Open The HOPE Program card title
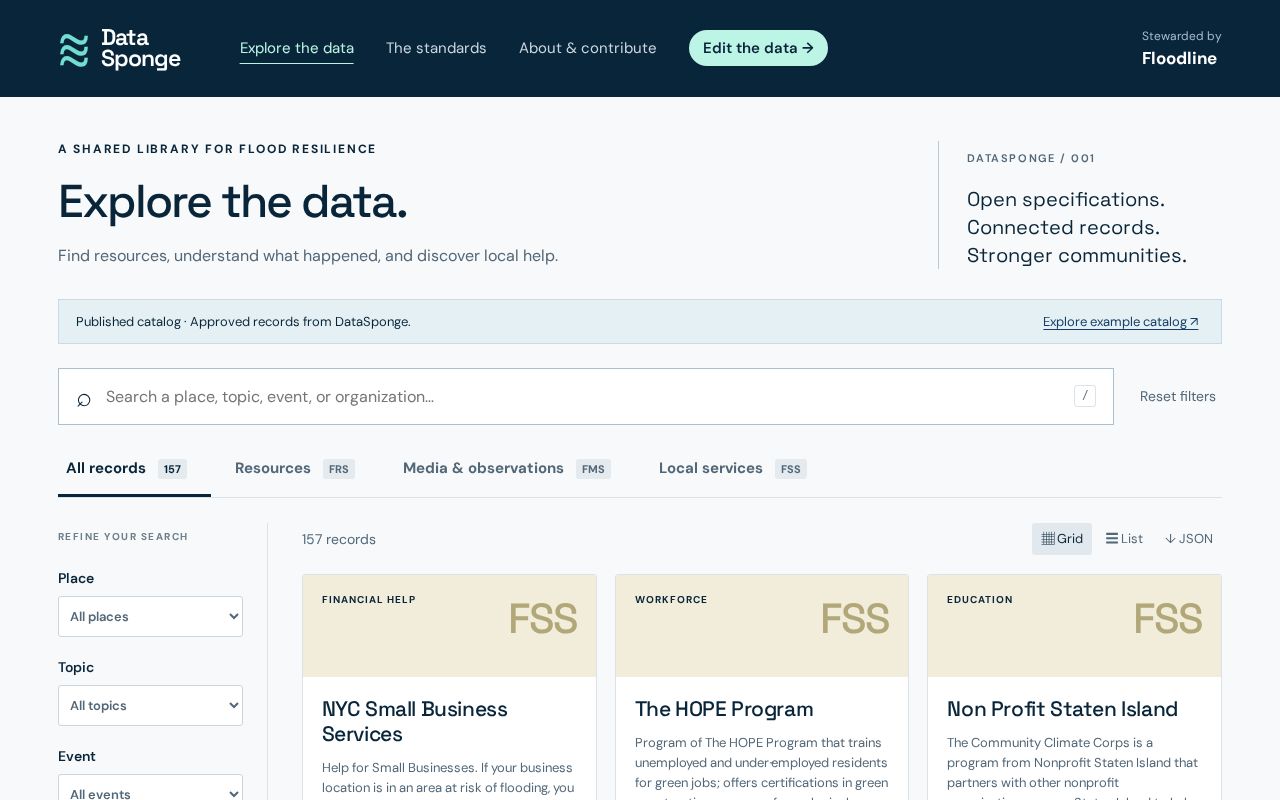 pyautogui.click(x=724, y=709)
